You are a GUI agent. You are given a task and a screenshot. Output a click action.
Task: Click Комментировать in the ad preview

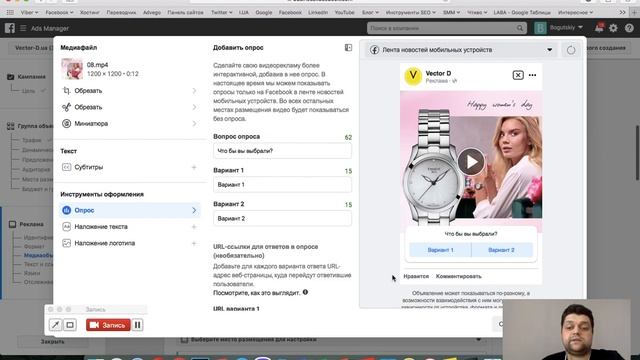pos(458,276)
